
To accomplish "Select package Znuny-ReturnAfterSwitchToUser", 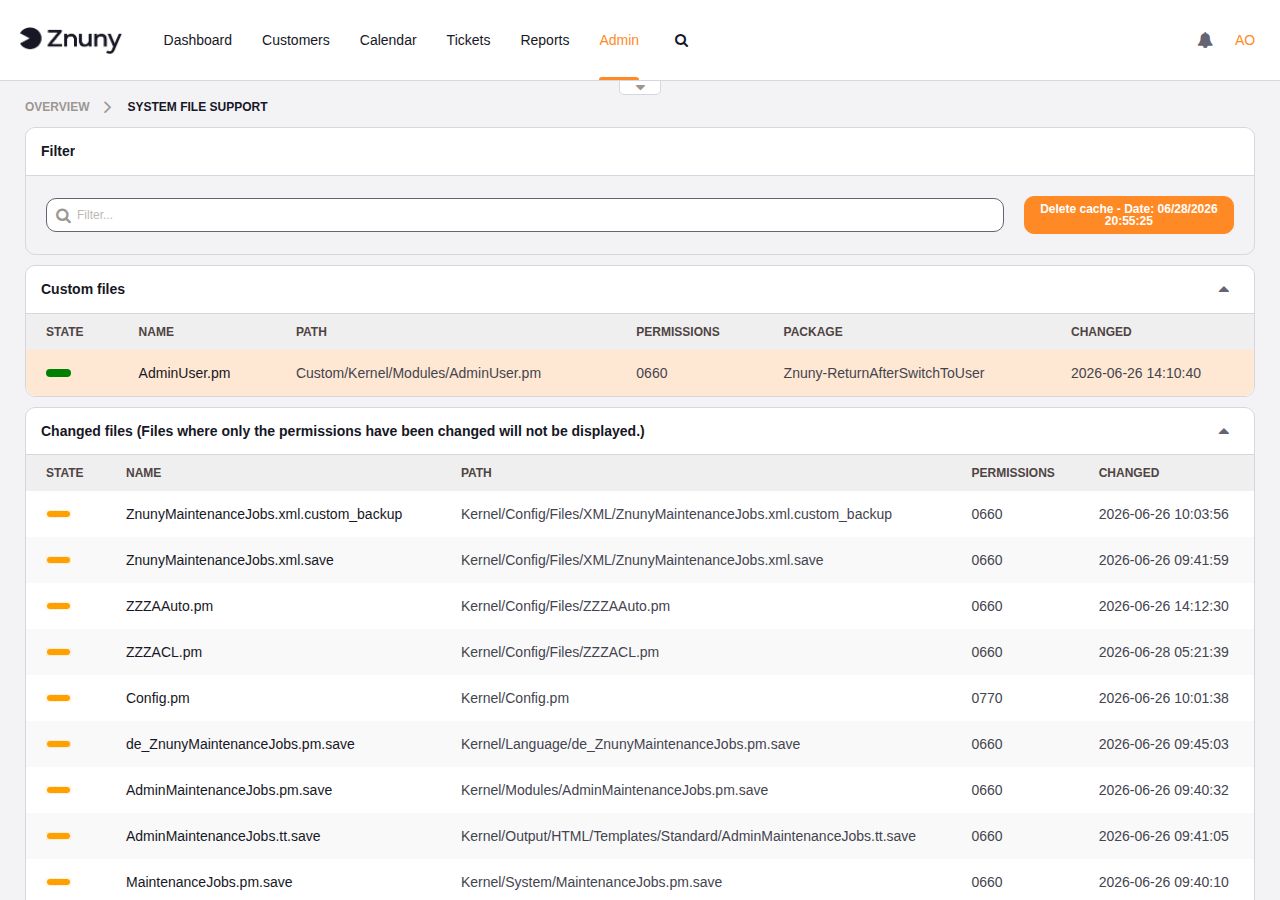I will (x=884, y=373).
